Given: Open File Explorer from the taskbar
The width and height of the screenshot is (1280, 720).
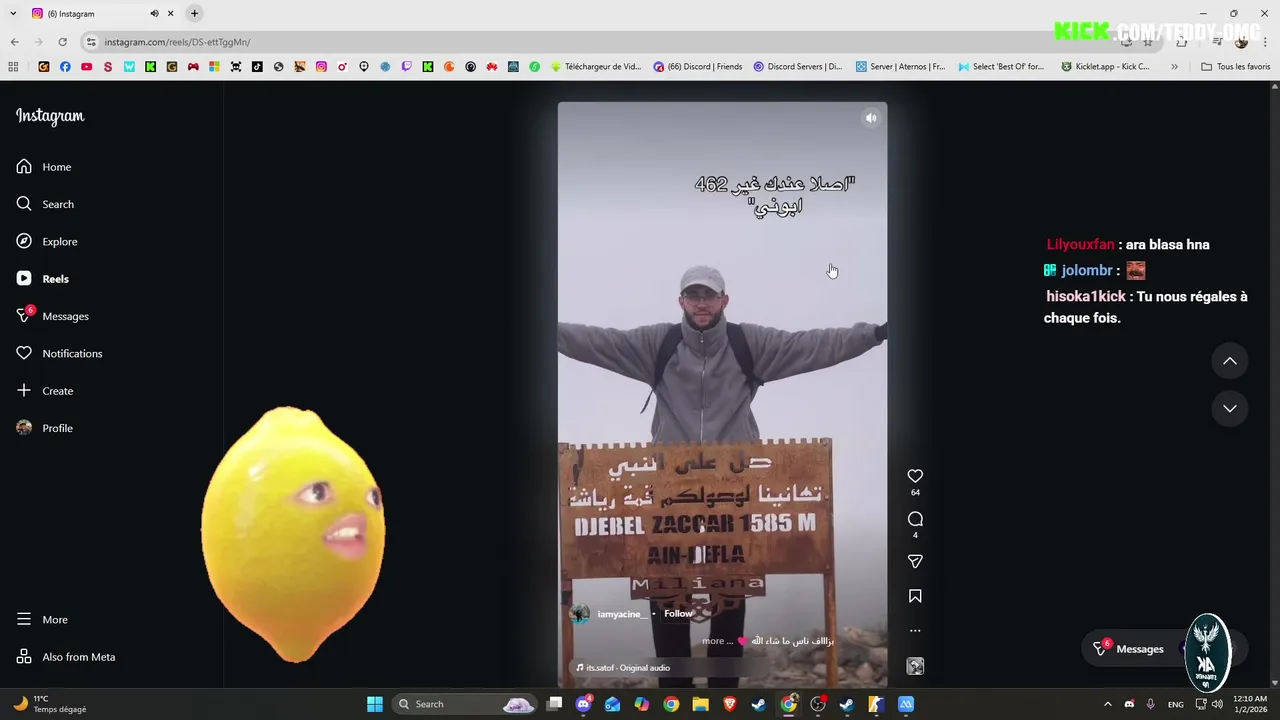Looking at the screenshot, I should 700,704.
